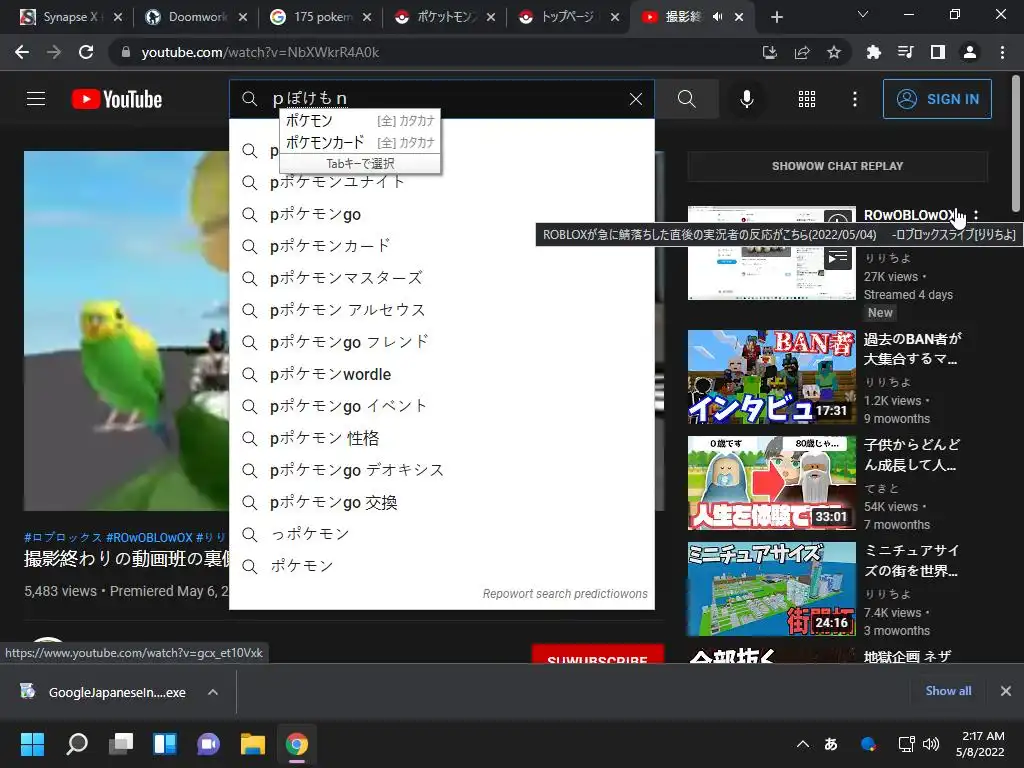
Task: Open downloaded GoogleJapaneseIn....exe file
Action: [x=103, y=692]
